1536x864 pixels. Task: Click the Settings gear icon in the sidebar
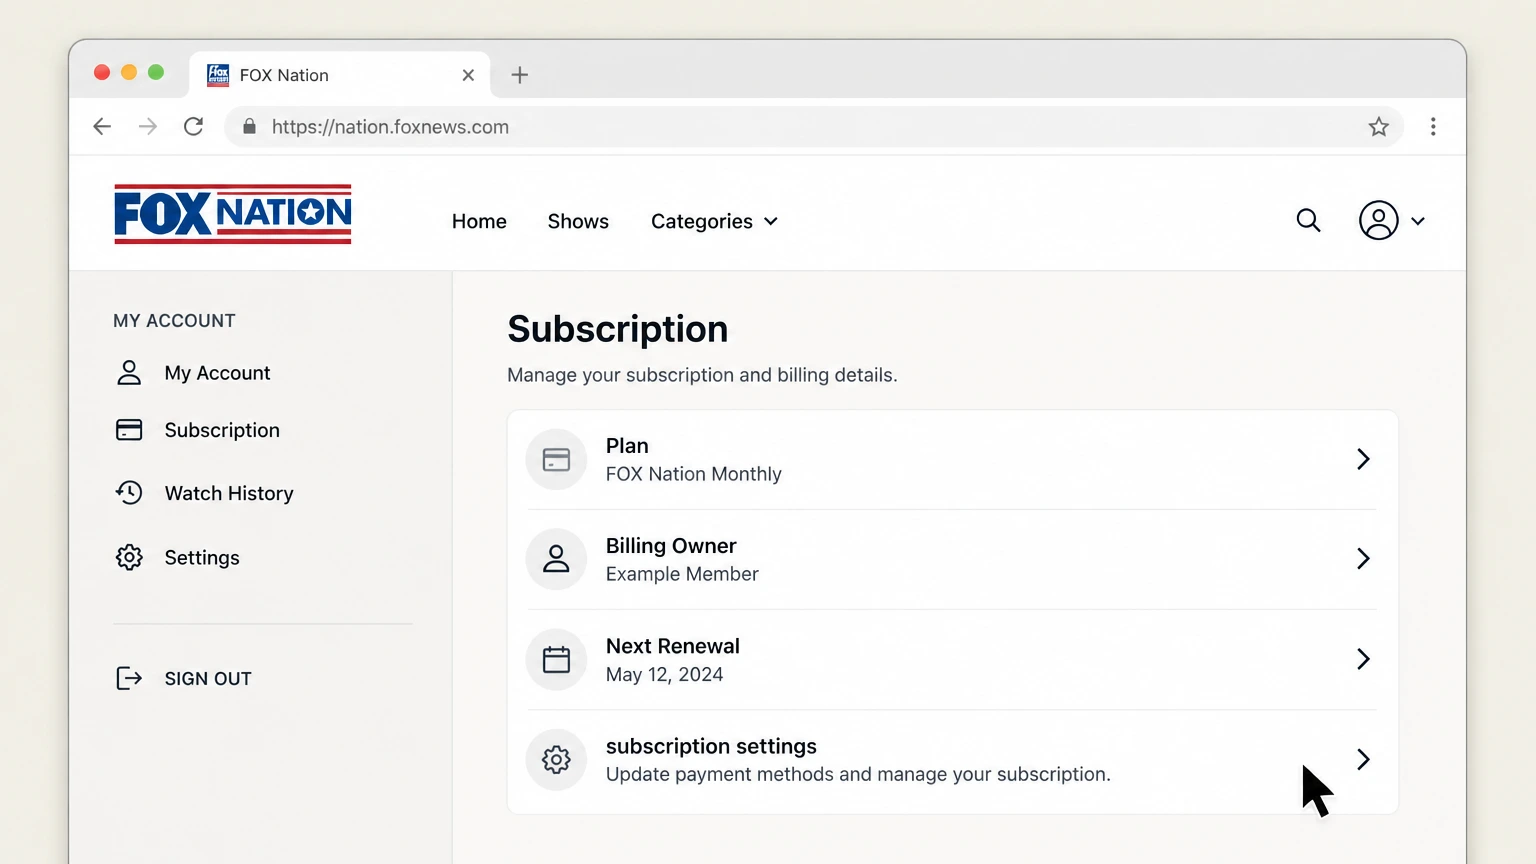tap(129, 557)
